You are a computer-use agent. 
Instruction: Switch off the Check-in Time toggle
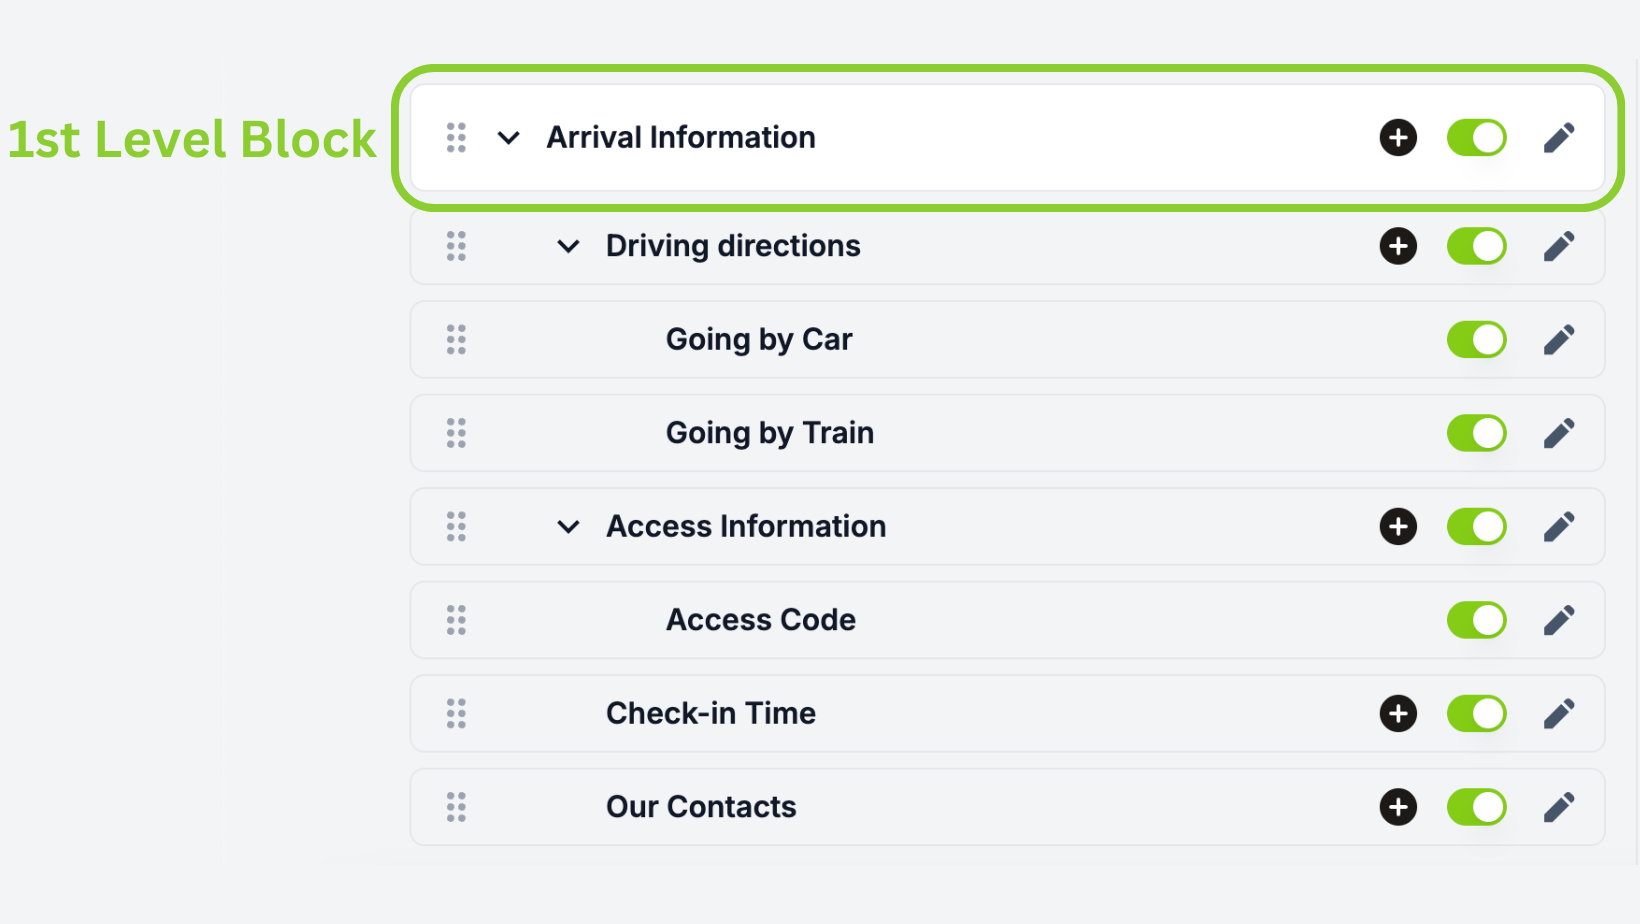(1476, 714)
